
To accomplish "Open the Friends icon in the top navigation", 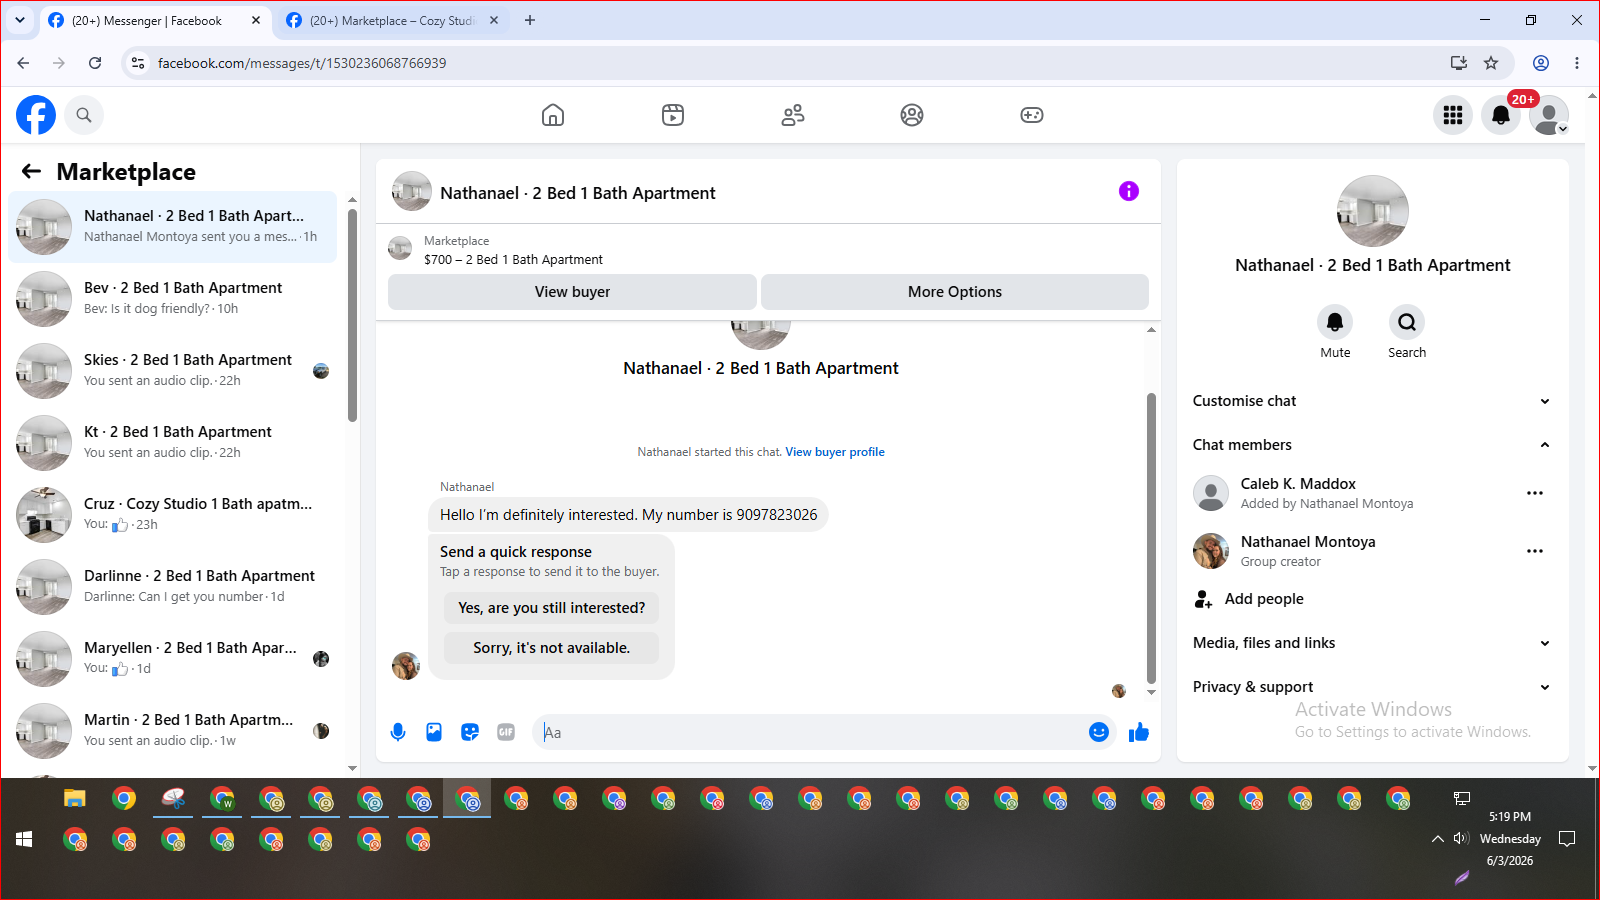I will click(793, 115).
